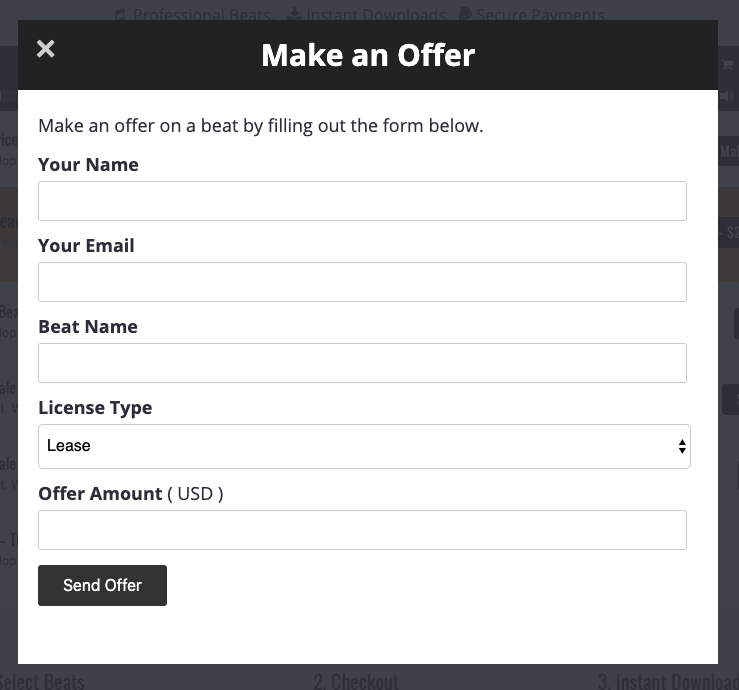
Task: Click the Your Name field label
Action: click(x=88, y=165)
